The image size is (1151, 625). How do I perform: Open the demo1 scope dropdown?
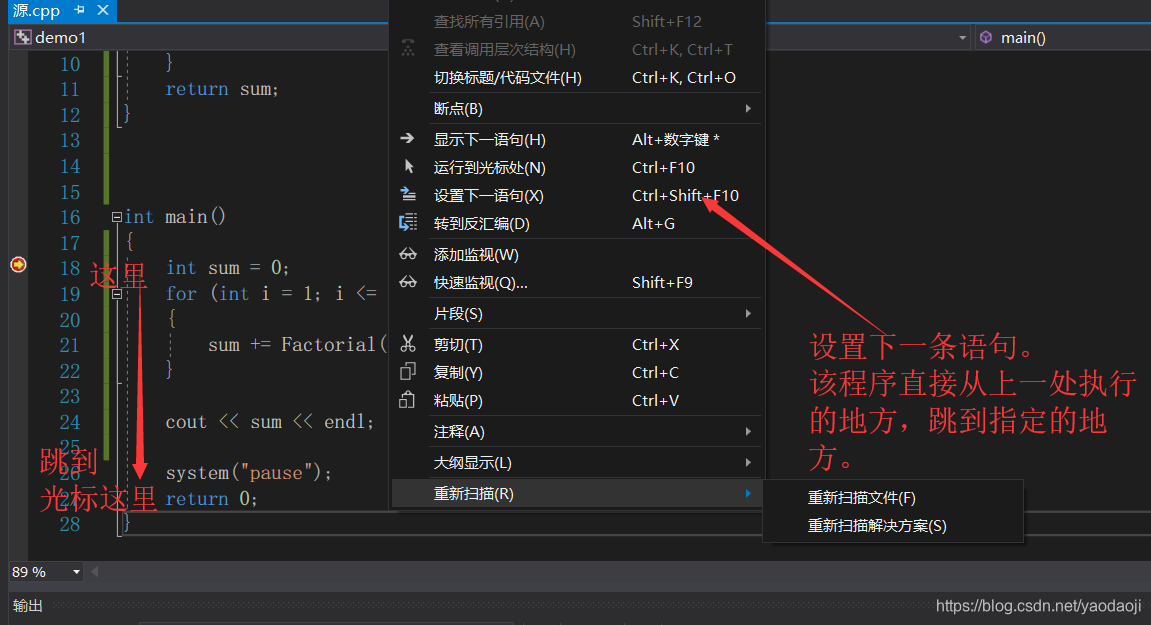[962, 37]
